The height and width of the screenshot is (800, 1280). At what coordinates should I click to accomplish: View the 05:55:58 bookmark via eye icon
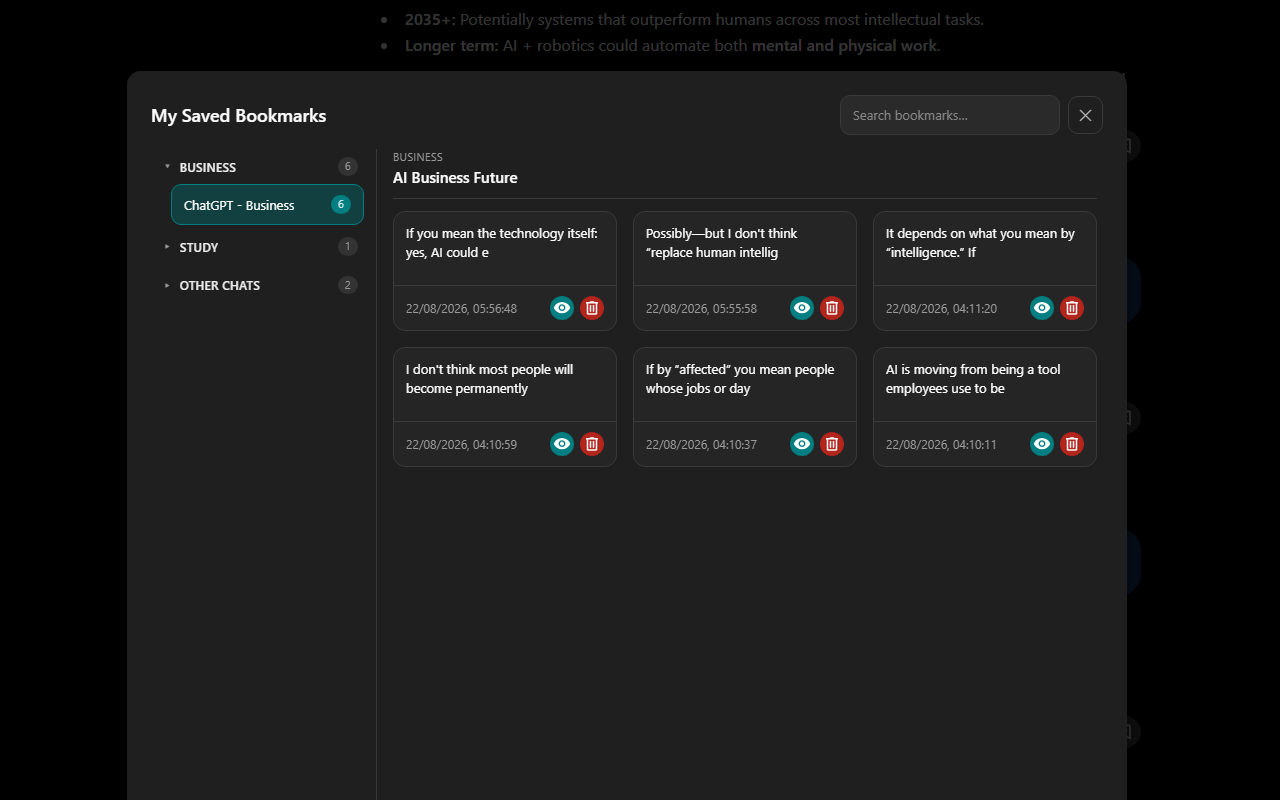coord(802,308)
